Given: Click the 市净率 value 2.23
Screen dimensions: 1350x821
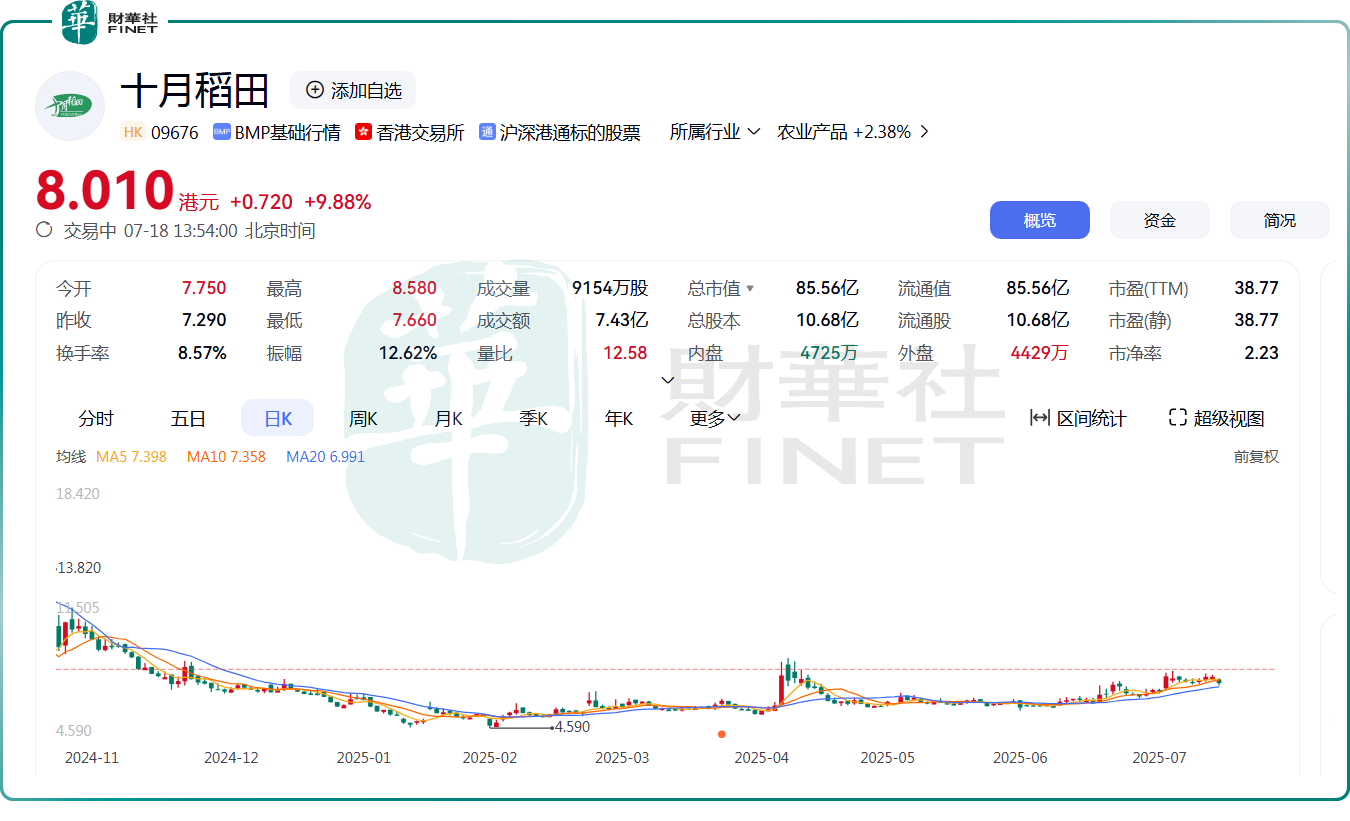Looking at the screenshot, I should [1262, 353].
